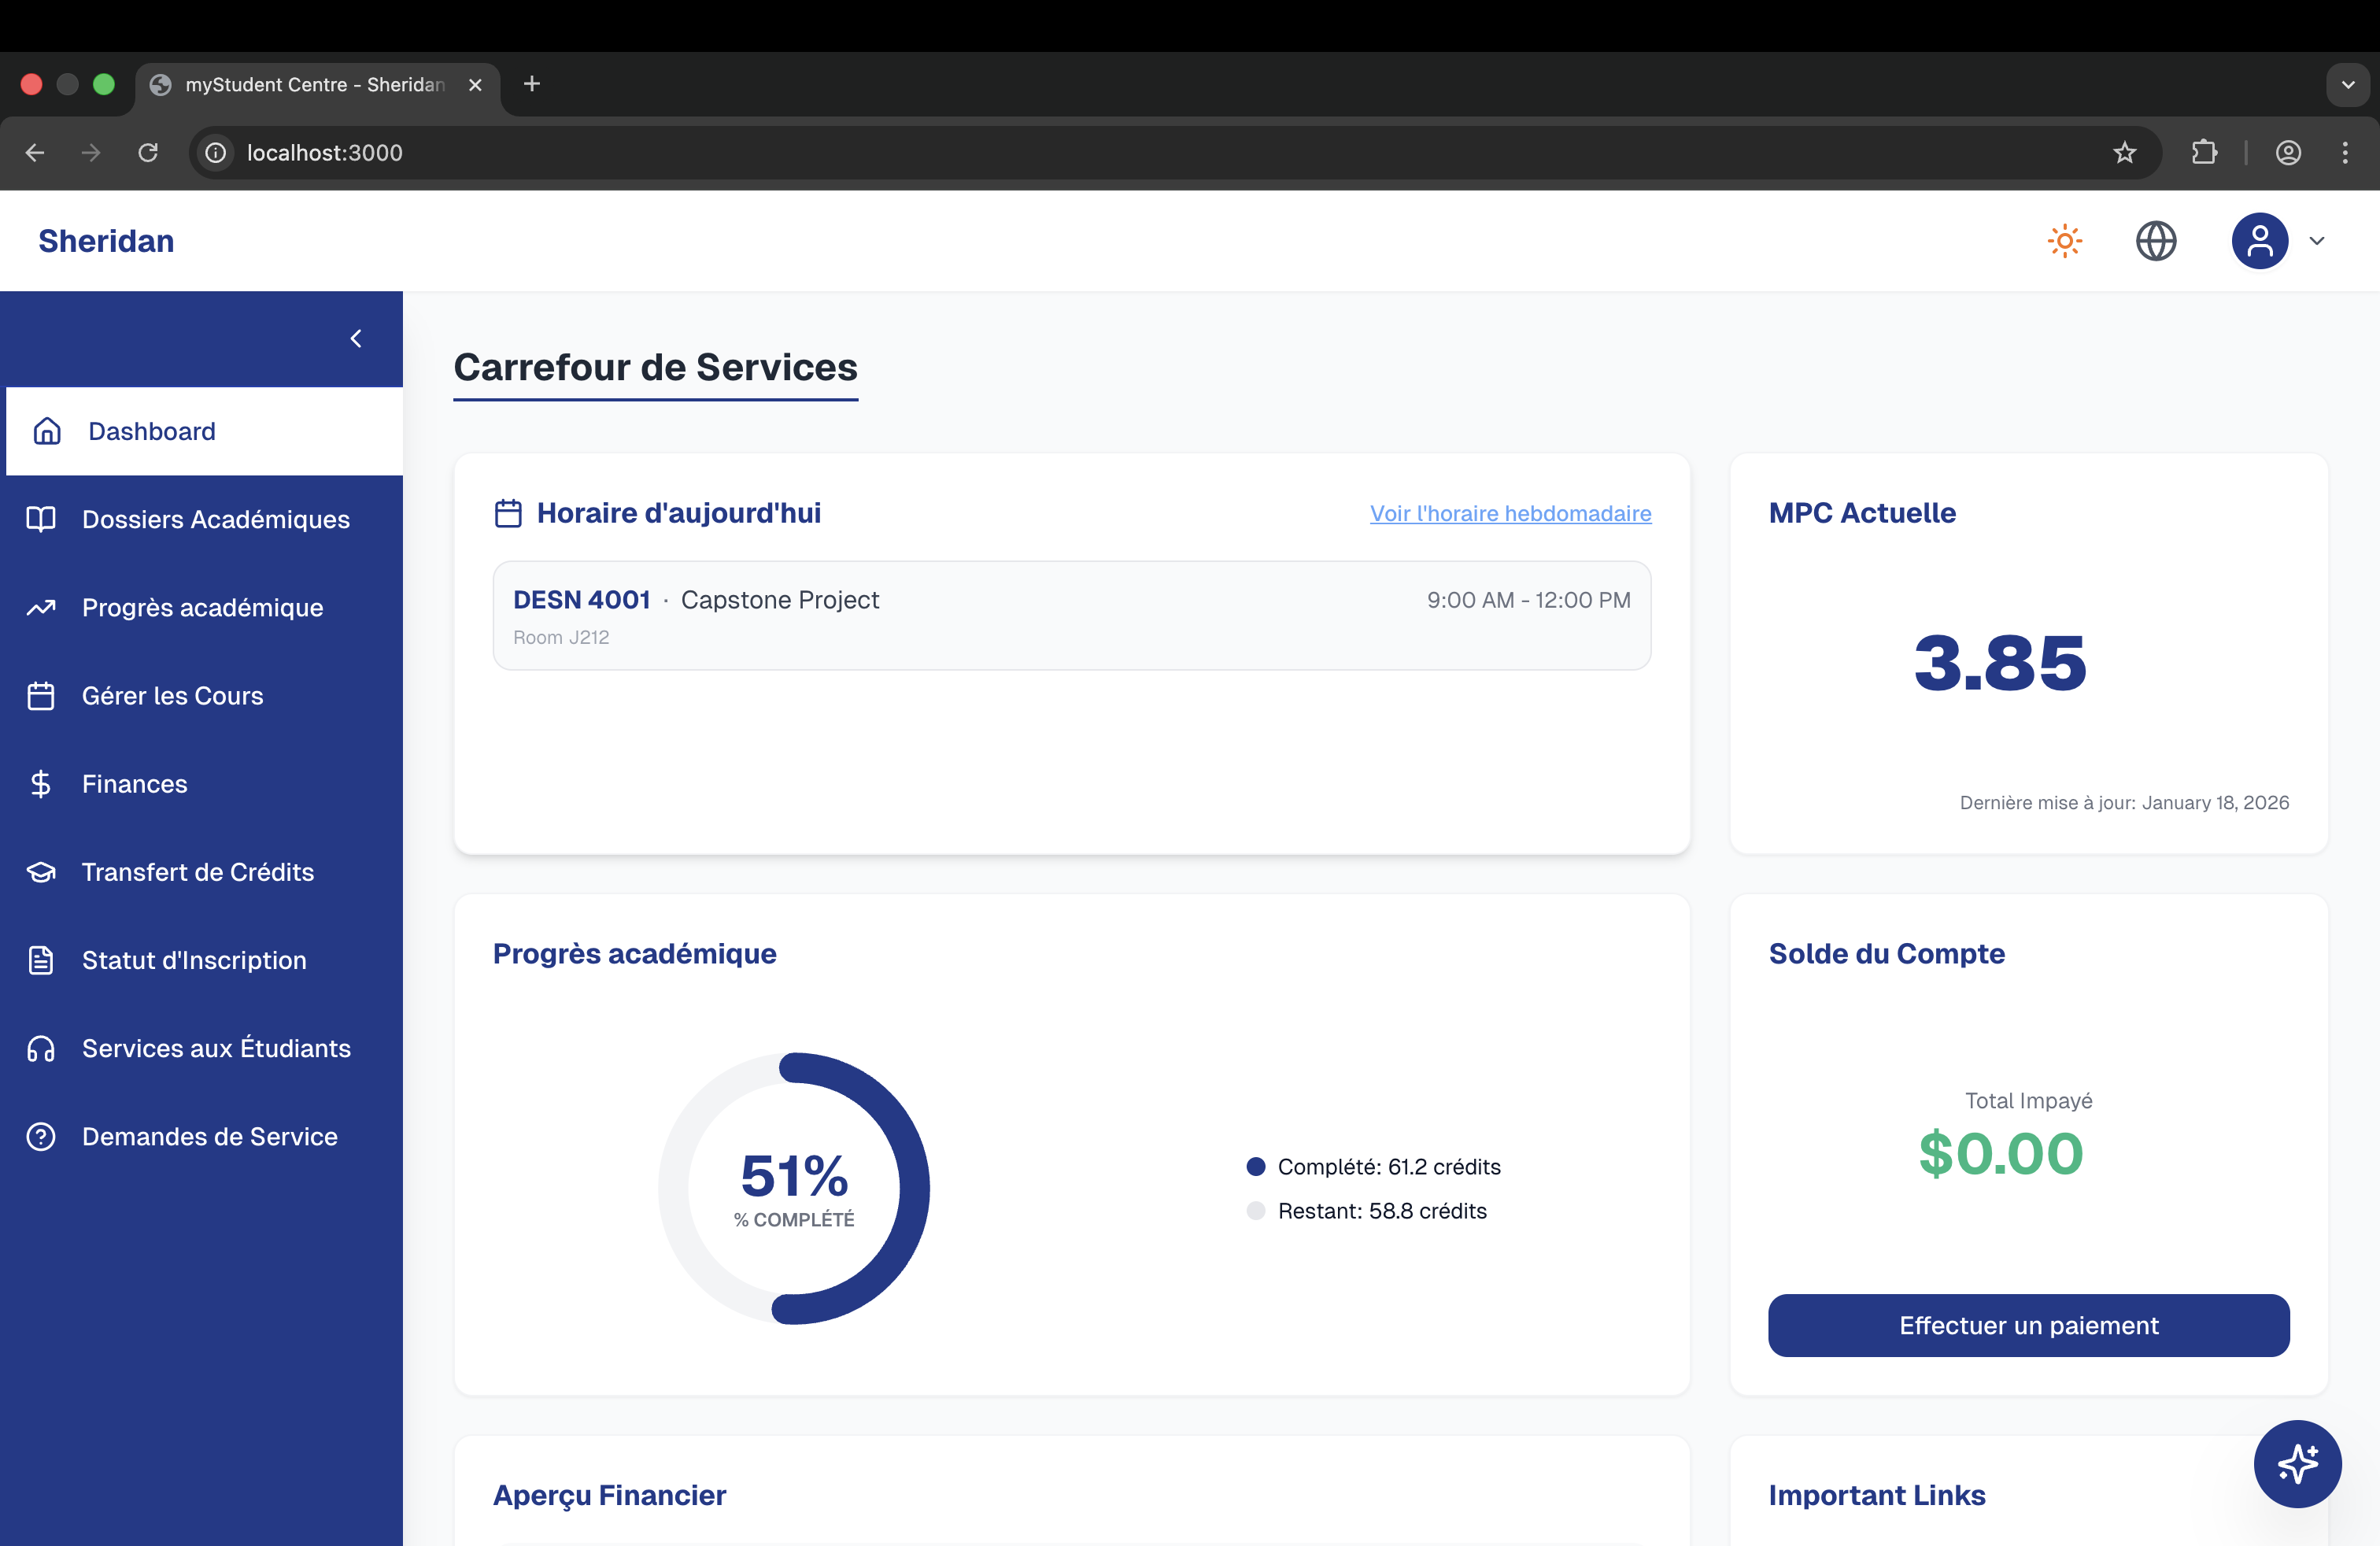
Task: Toggle the sun light/dark theme icon
Action: point(2064,241)
